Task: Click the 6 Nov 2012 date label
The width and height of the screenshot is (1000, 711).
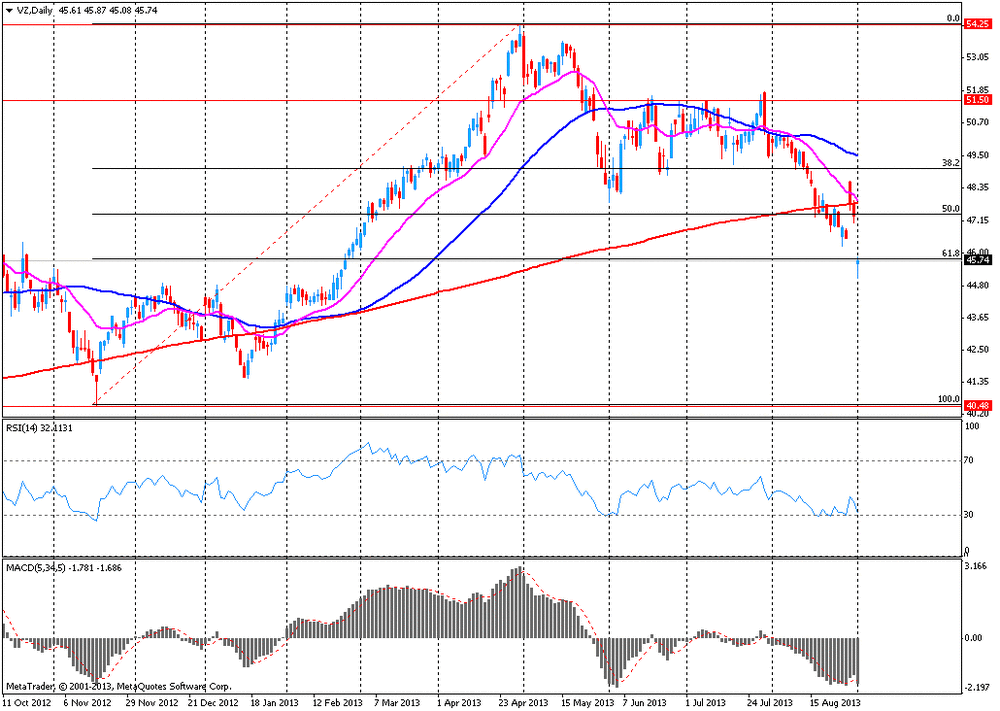Action: 87,703
